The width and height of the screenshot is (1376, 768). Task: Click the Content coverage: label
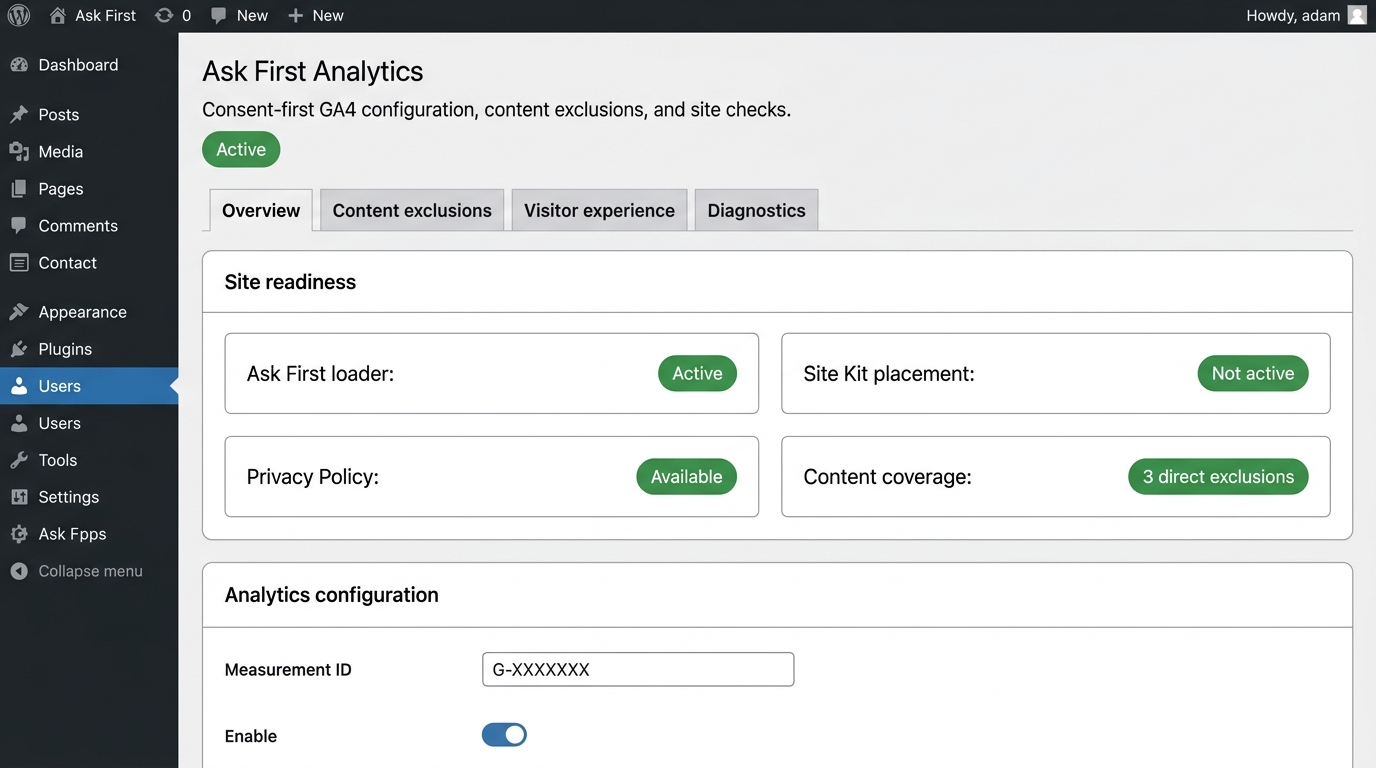(887, 477)
